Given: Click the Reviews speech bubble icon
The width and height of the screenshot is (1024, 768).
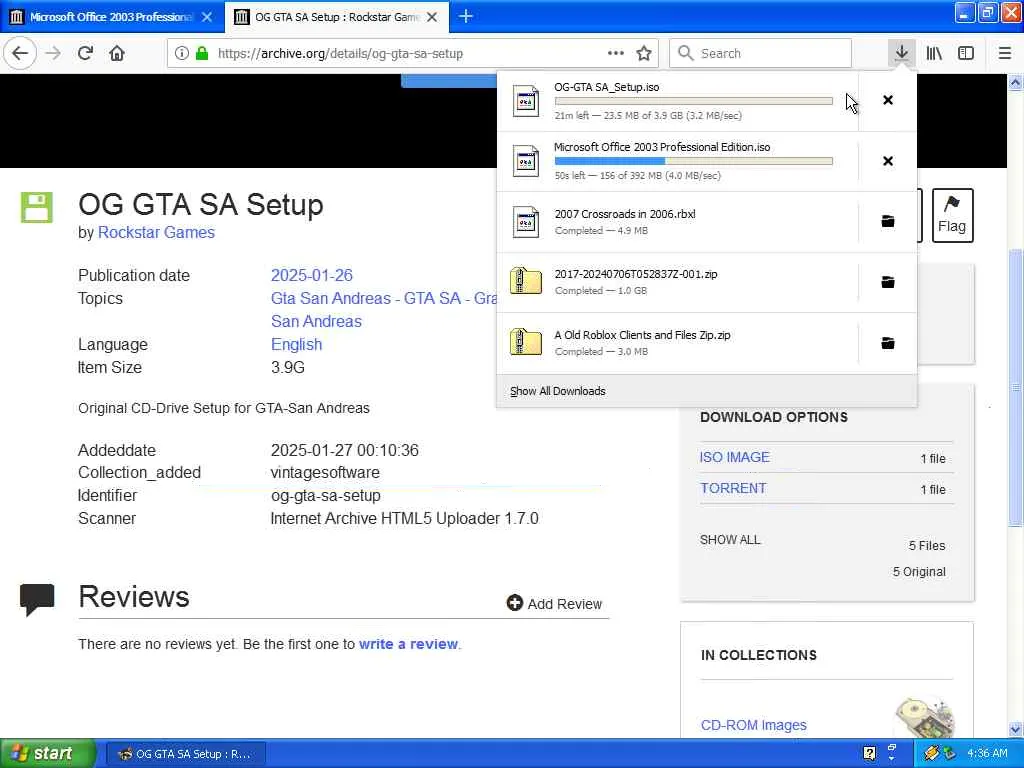Looking at the screenshot, I should click(x=37, y=600).
